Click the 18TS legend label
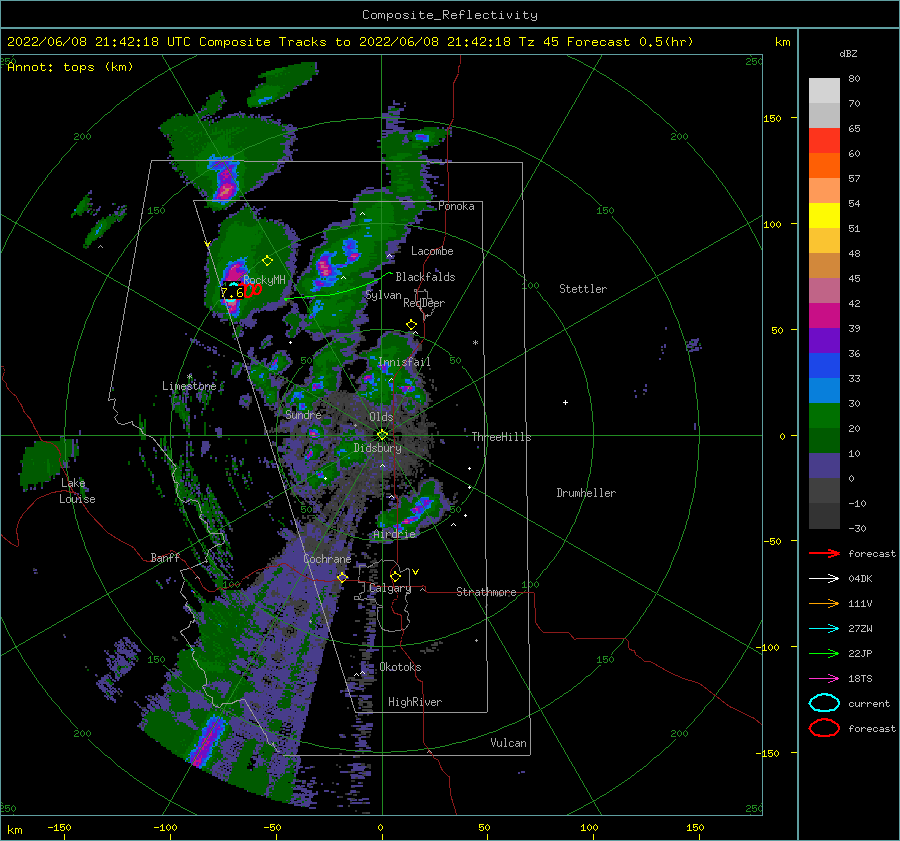Image resolution: width=900 pixels, height=841 pixels. tap(860, 679)
